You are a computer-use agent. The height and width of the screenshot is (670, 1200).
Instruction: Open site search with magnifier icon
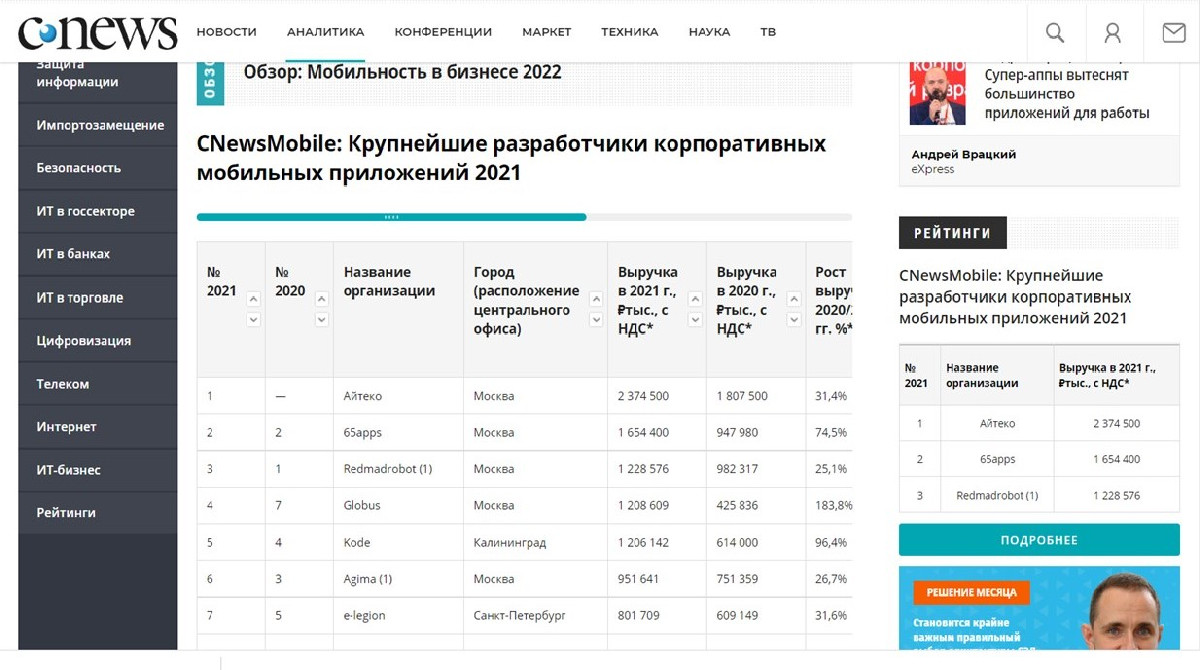pos(1055,33)
